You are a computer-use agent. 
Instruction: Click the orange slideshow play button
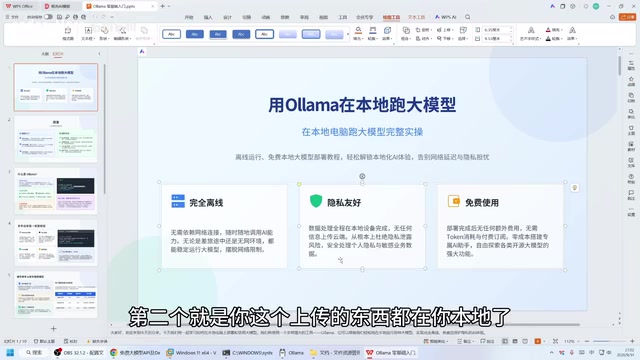coord(538,341)
